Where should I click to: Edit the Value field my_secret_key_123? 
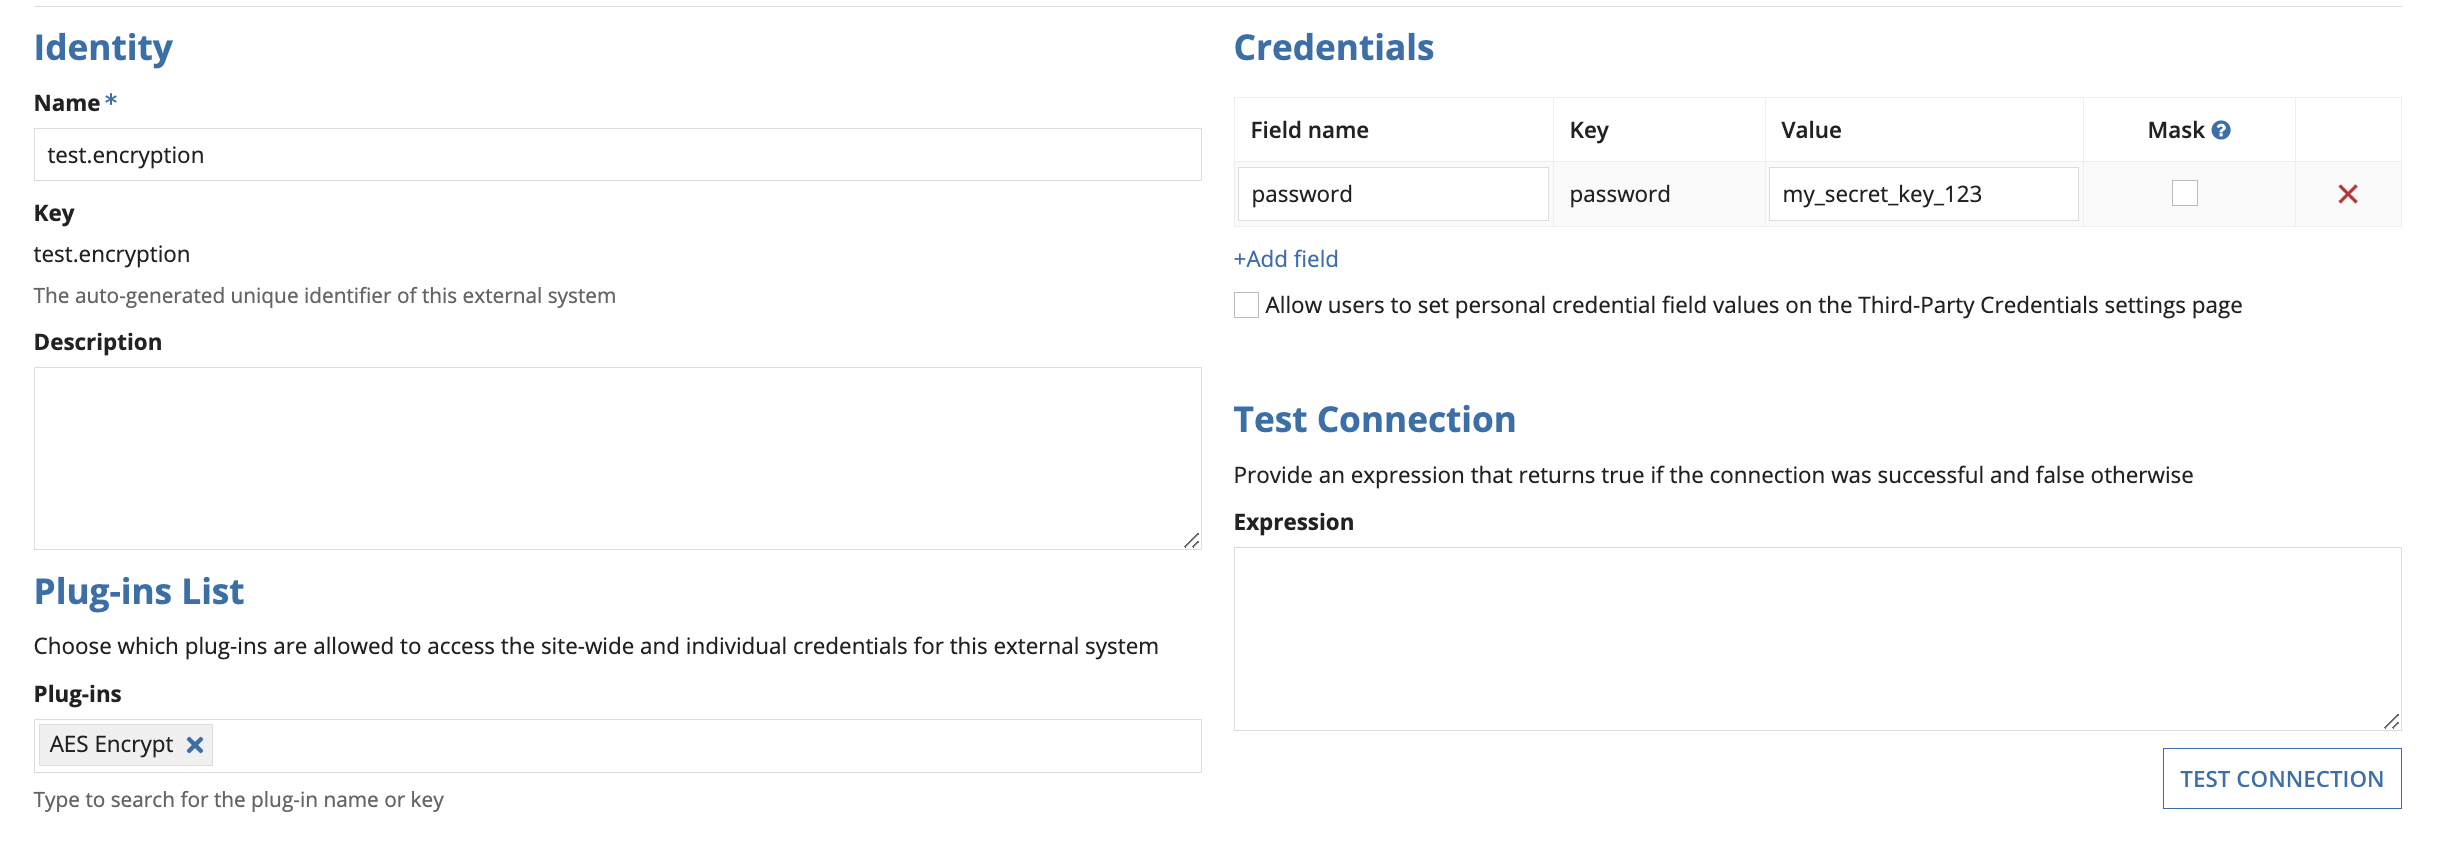pos(1924,194)
